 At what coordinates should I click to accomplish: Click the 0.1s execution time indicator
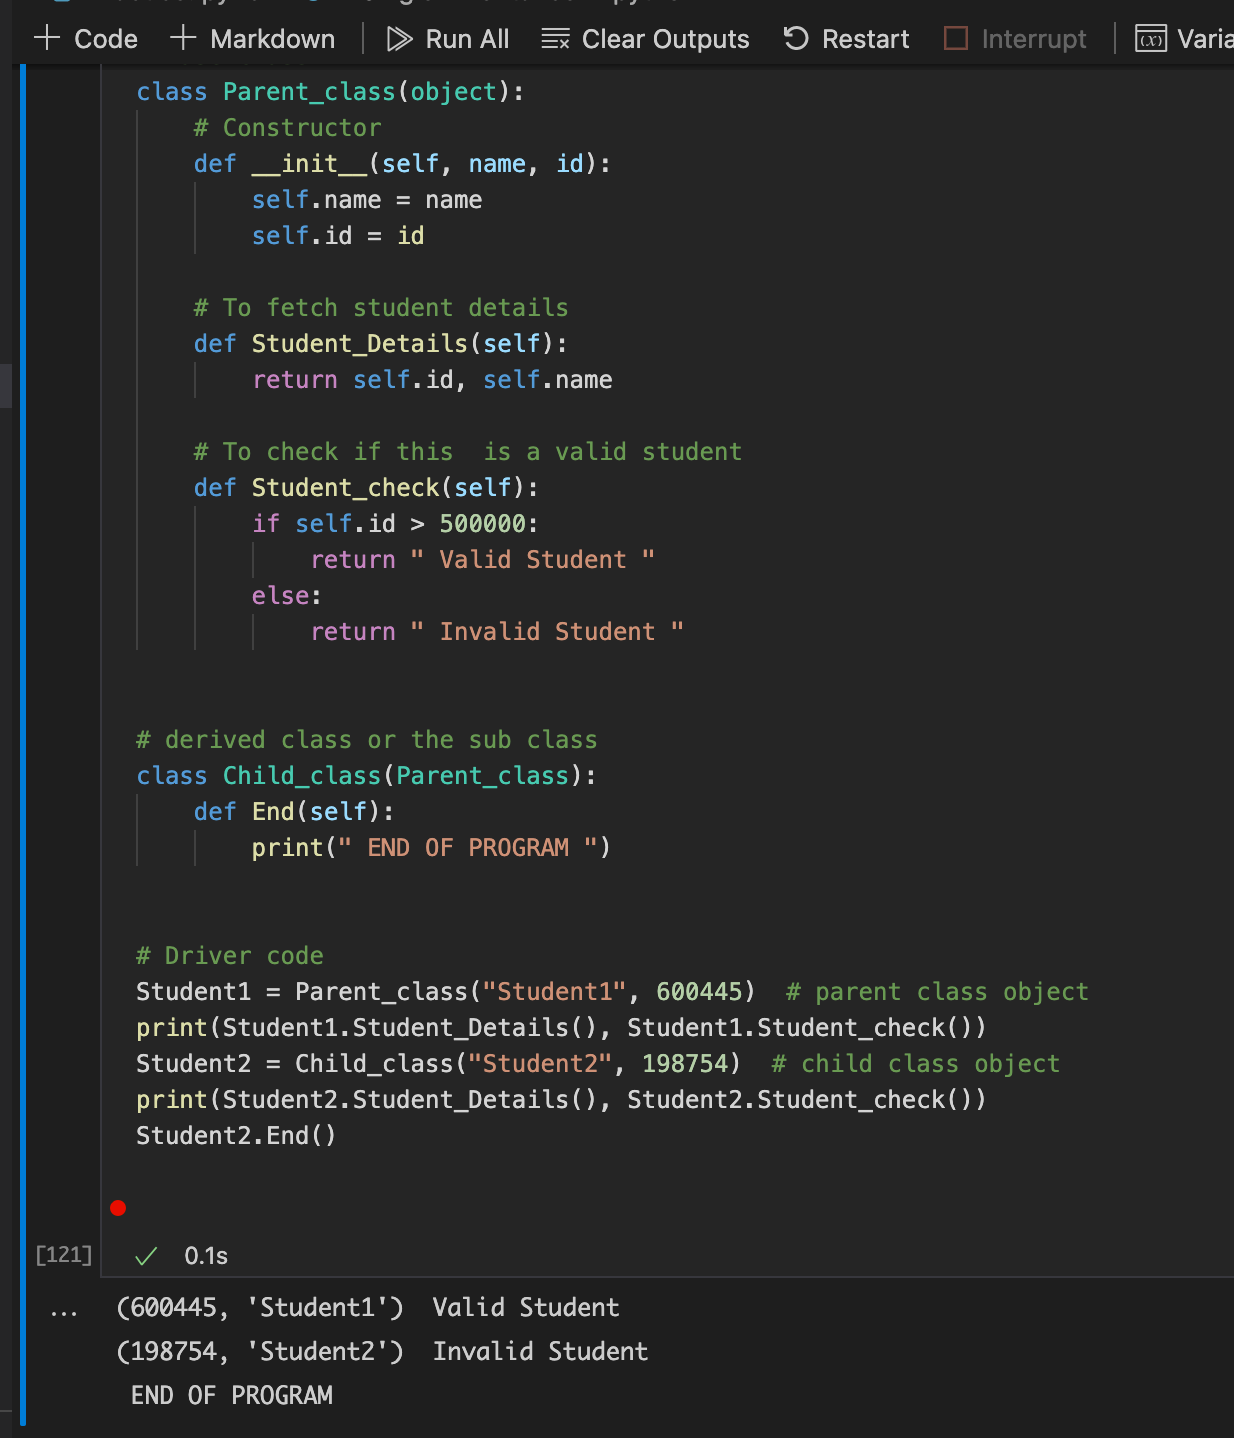pos(204,1256)
